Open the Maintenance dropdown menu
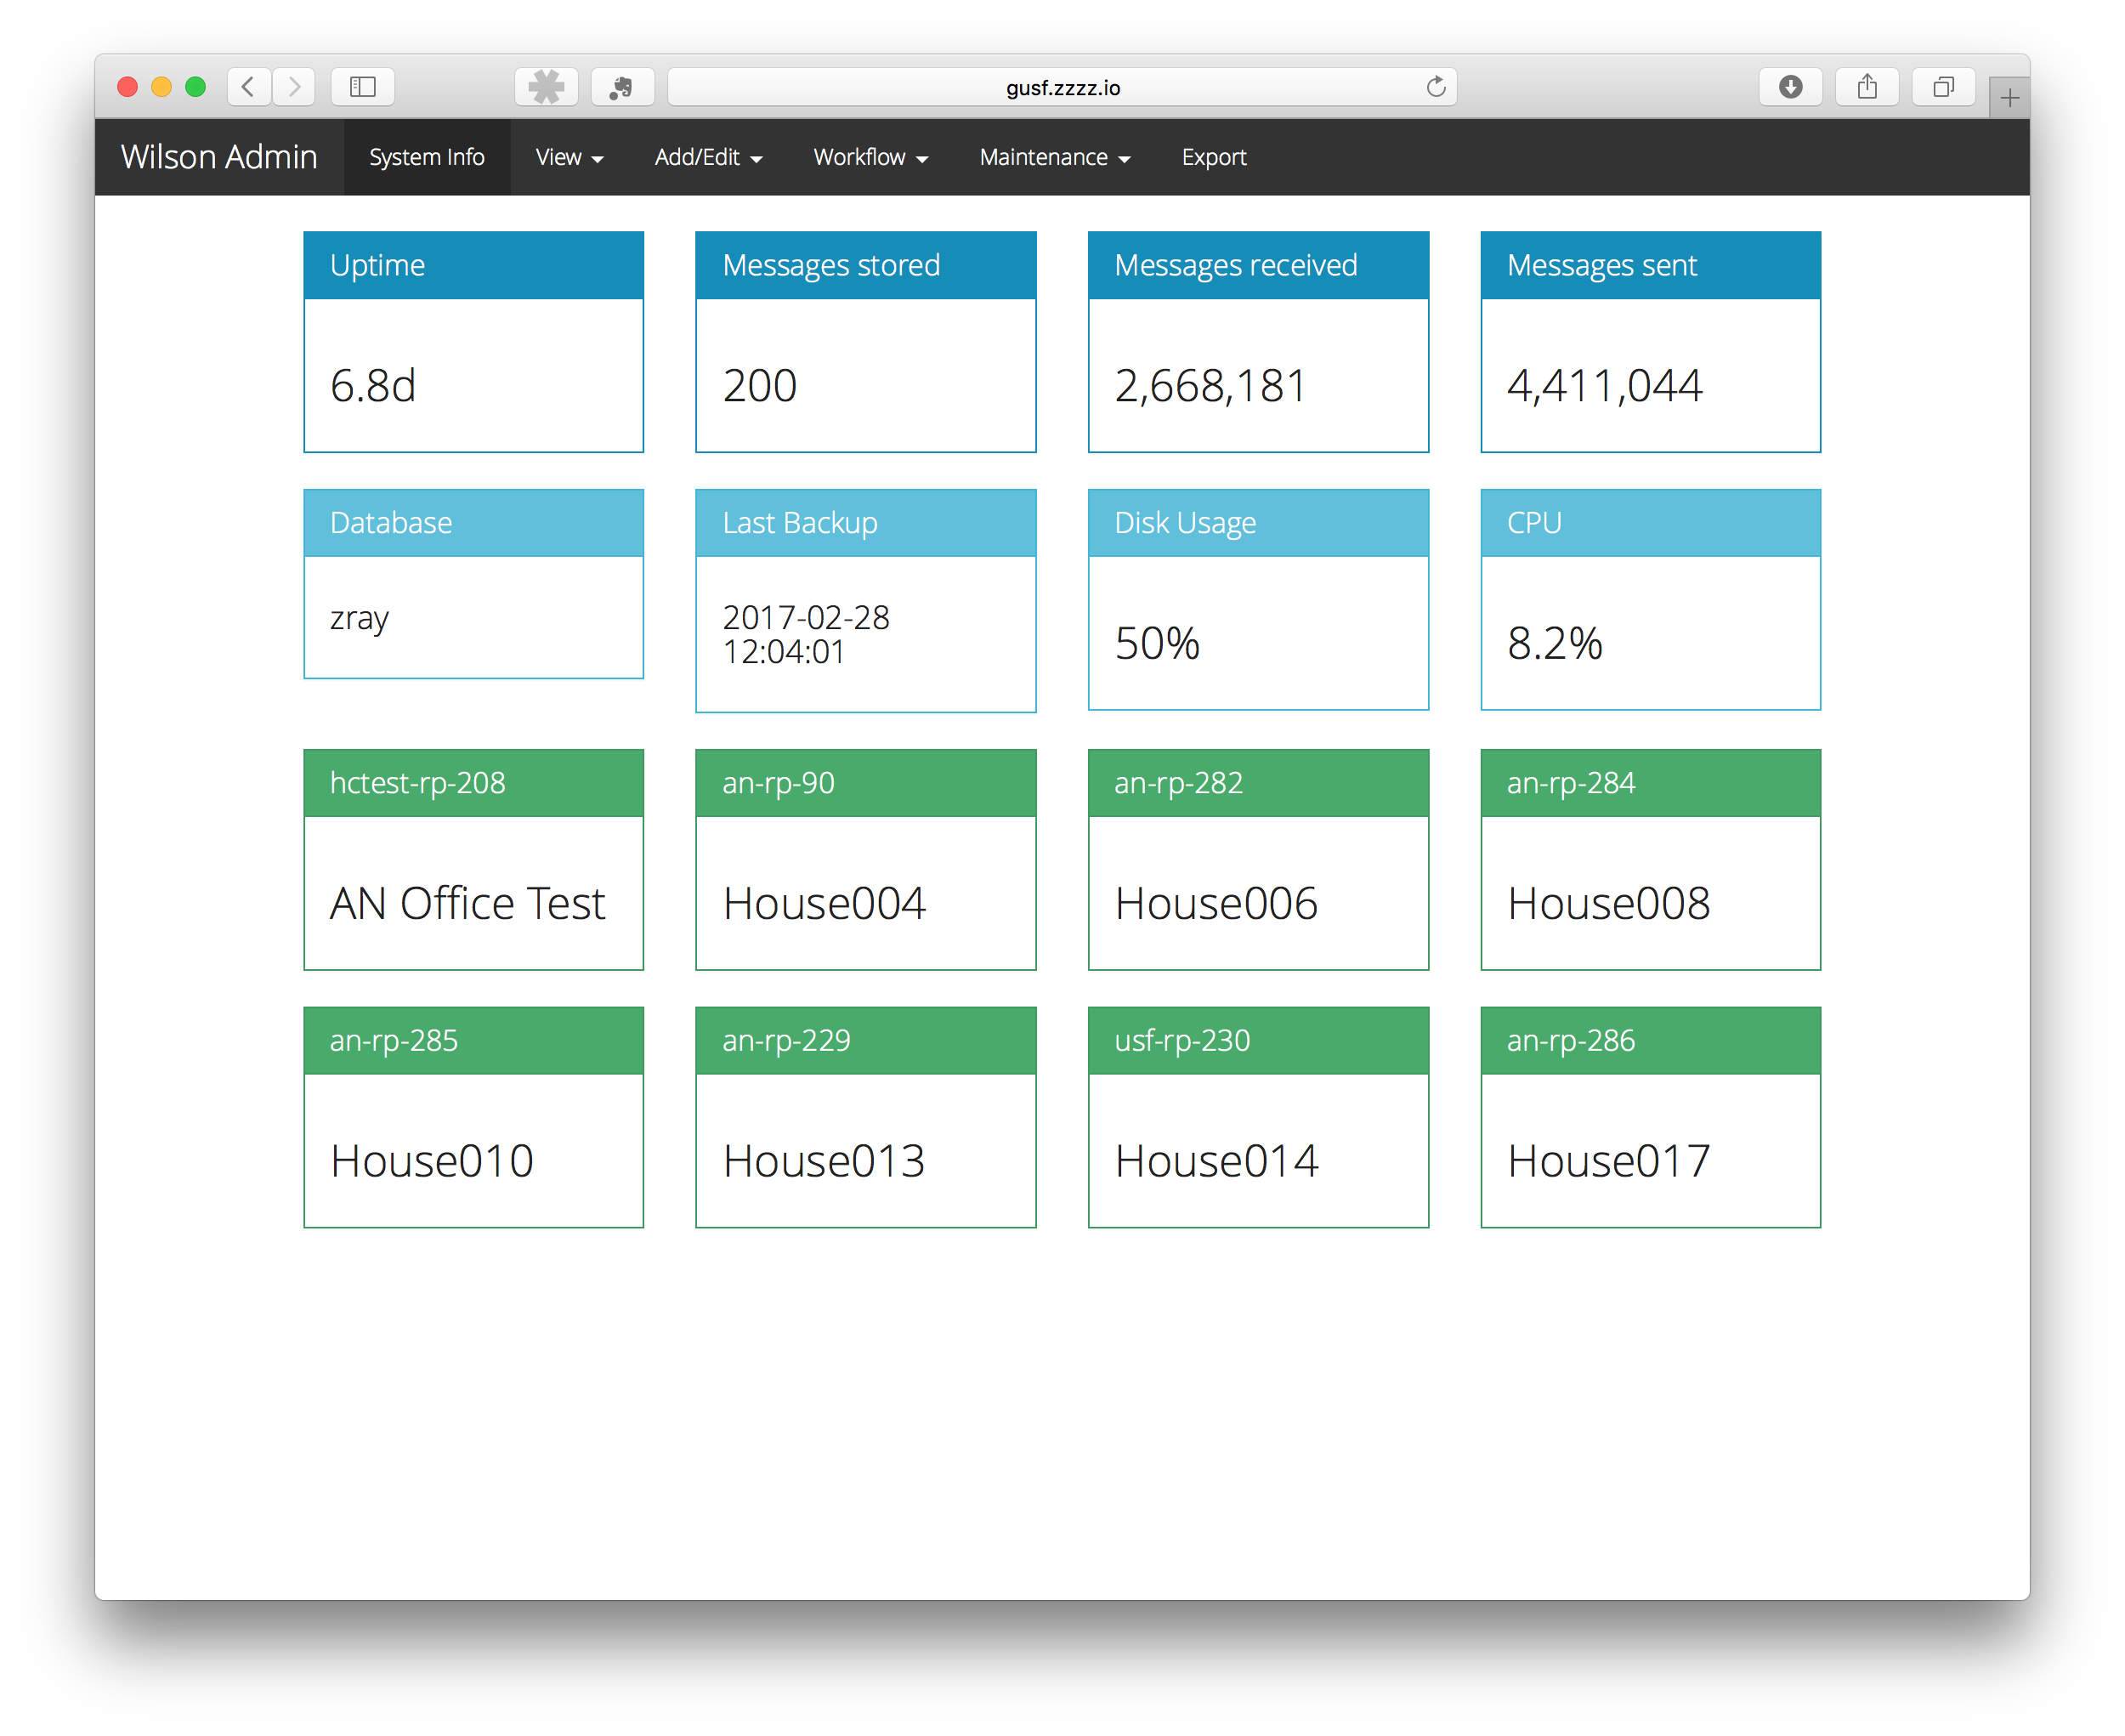This screenshot has height=1736, width=2125. [1055, 157]
